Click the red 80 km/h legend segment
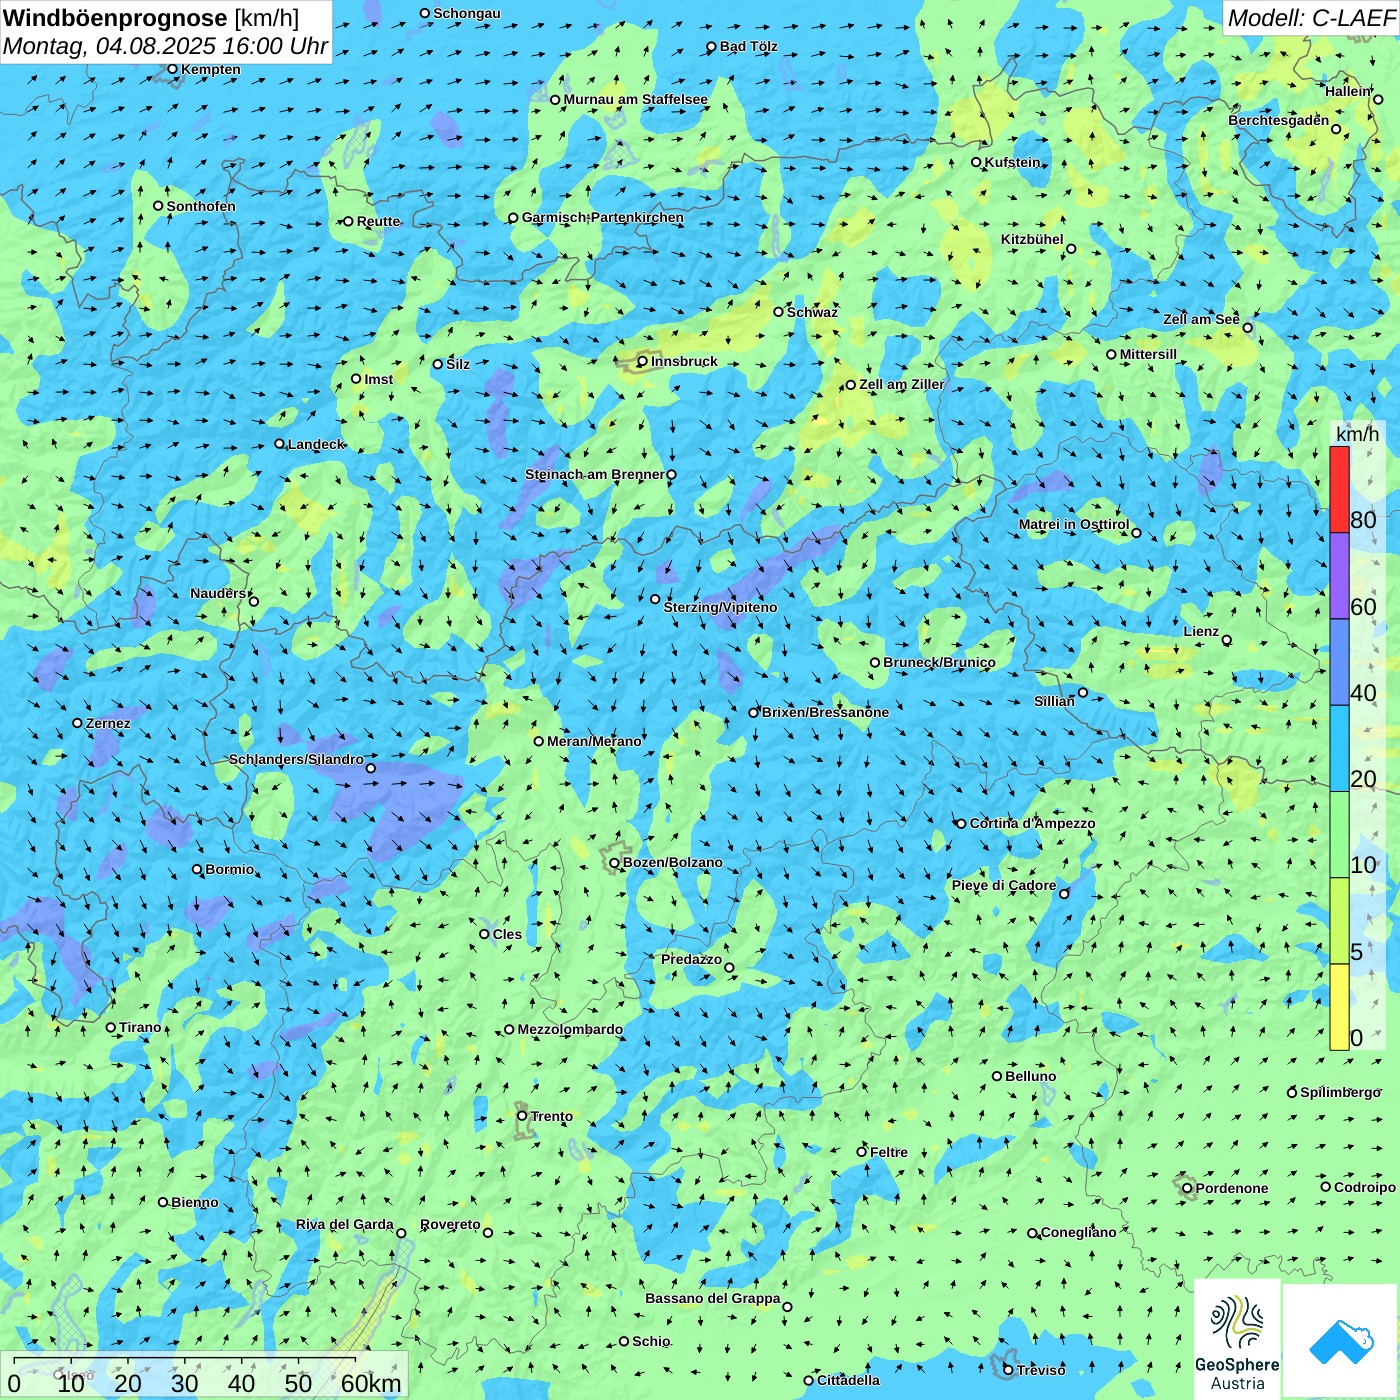The image size is (1400, 1400). click(x=1339, y=489)
